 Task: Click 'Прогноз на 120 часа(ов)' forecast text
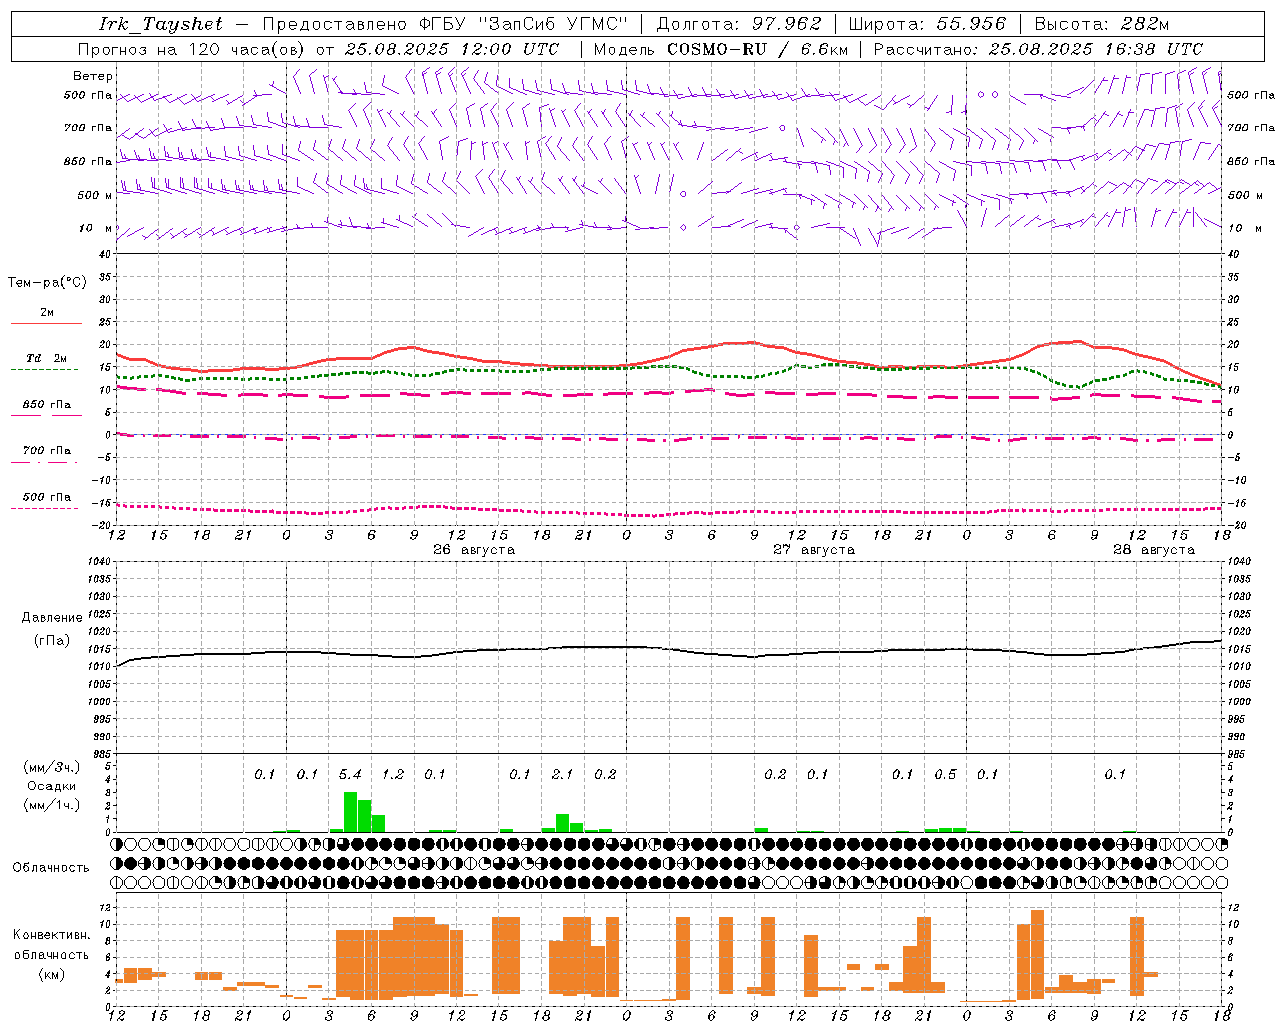tap(192, 49)
